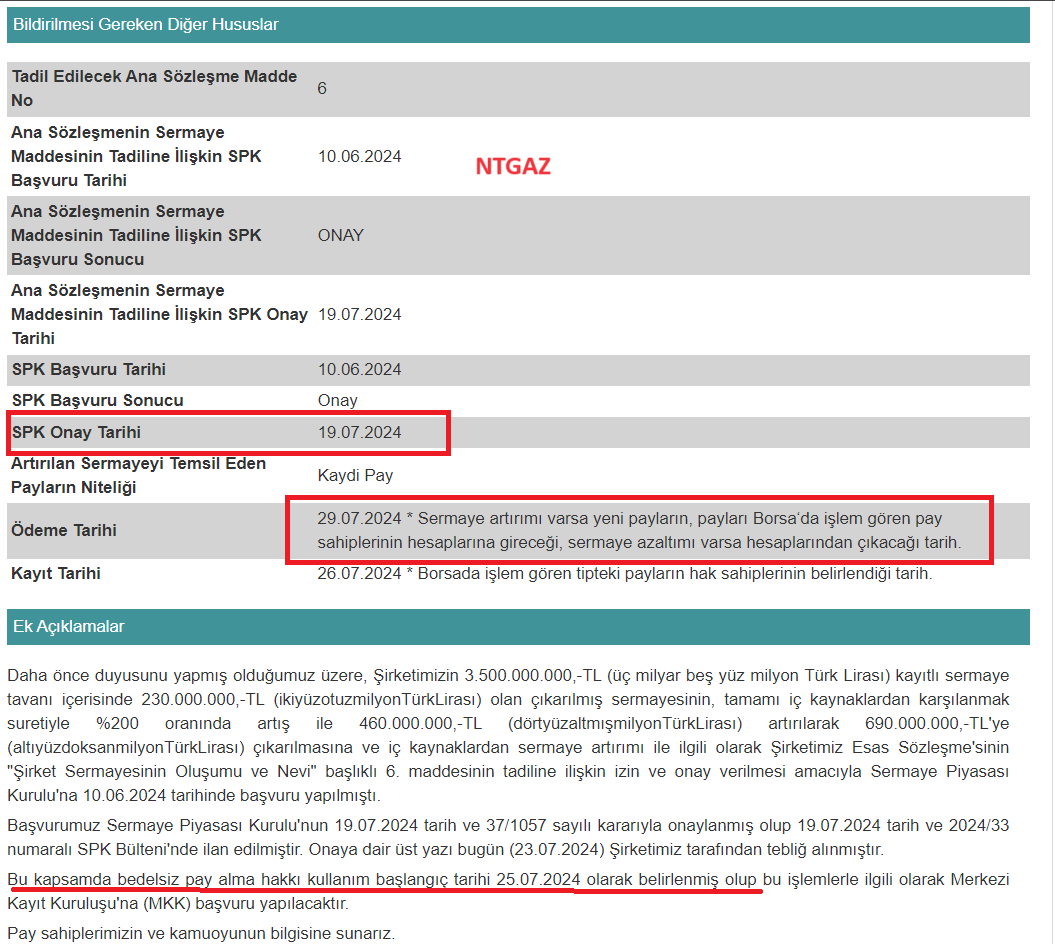Screen dimensions: 1055x944
Task: Click 'Pay sahiplerimizin ve kamuoyunun bilgisine sunarız.'
Action: click(201, 933)
